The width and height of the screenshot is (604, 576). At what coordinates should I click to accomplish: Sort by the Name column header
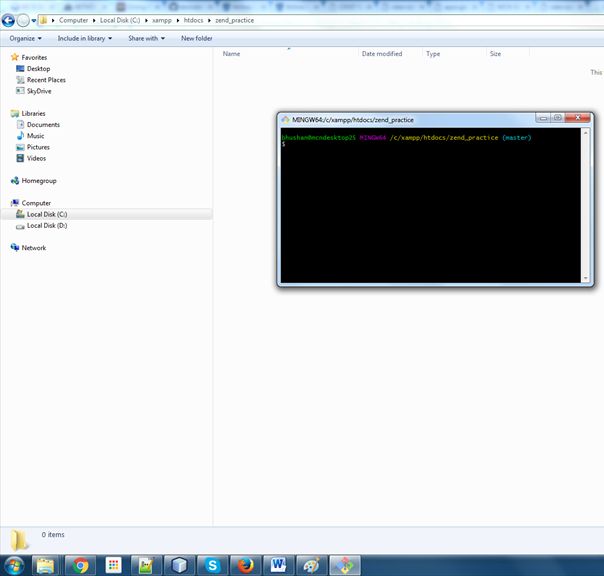(231, 54)
